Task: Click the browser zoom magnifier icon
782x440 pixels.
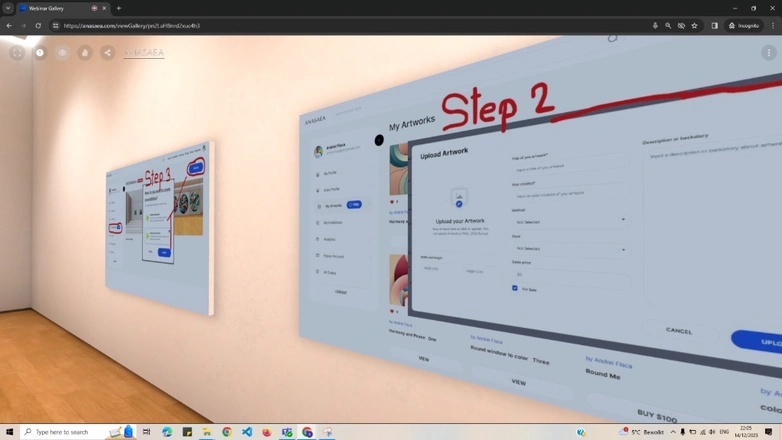Action: pos(668,26)
